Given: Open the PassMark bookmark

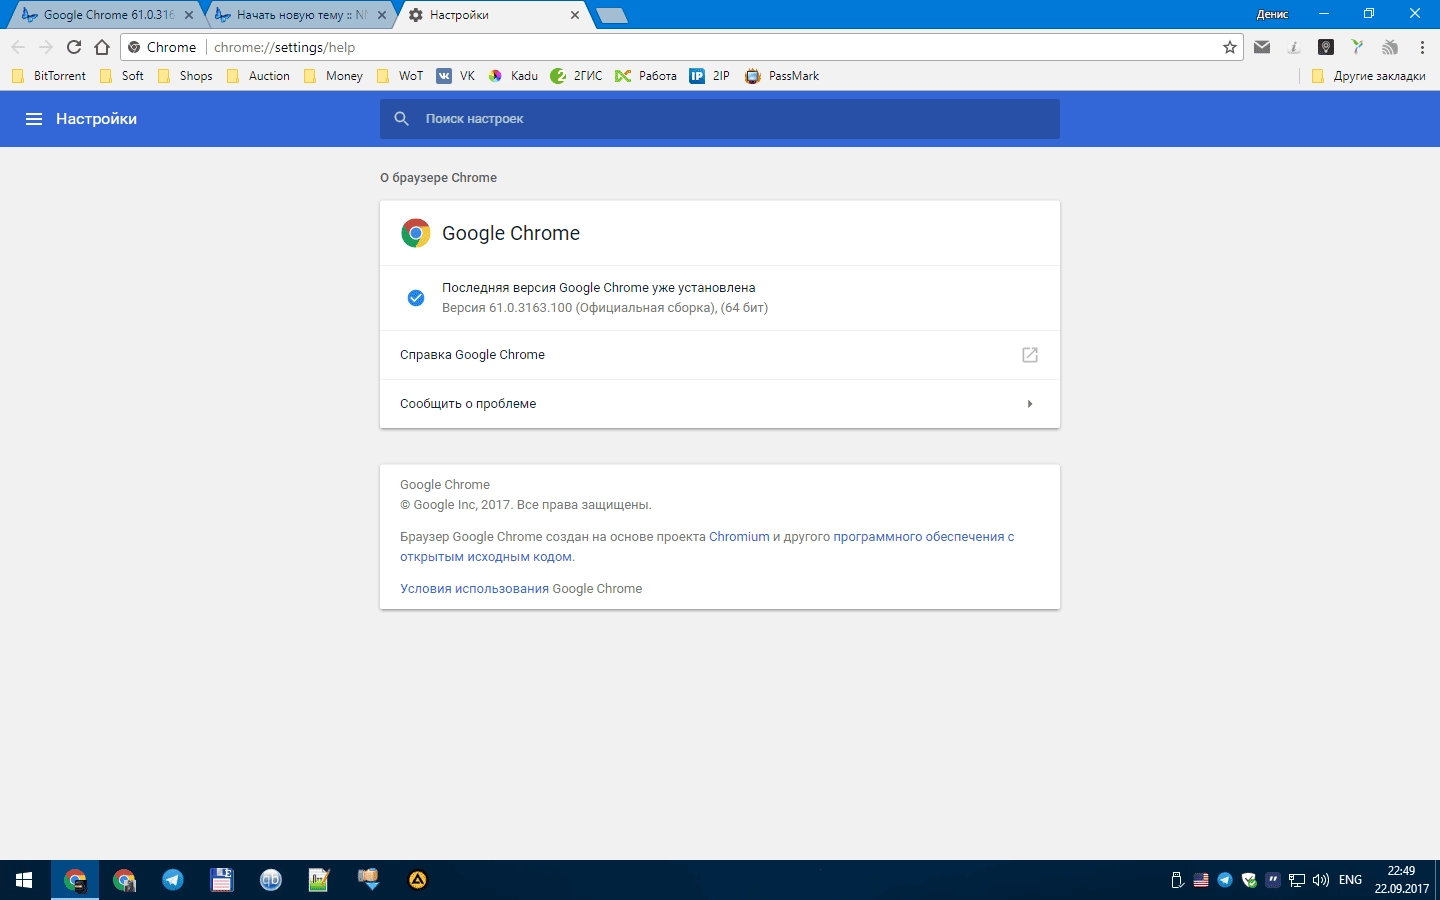Looking at the screenshot, I should click(782, 76).
